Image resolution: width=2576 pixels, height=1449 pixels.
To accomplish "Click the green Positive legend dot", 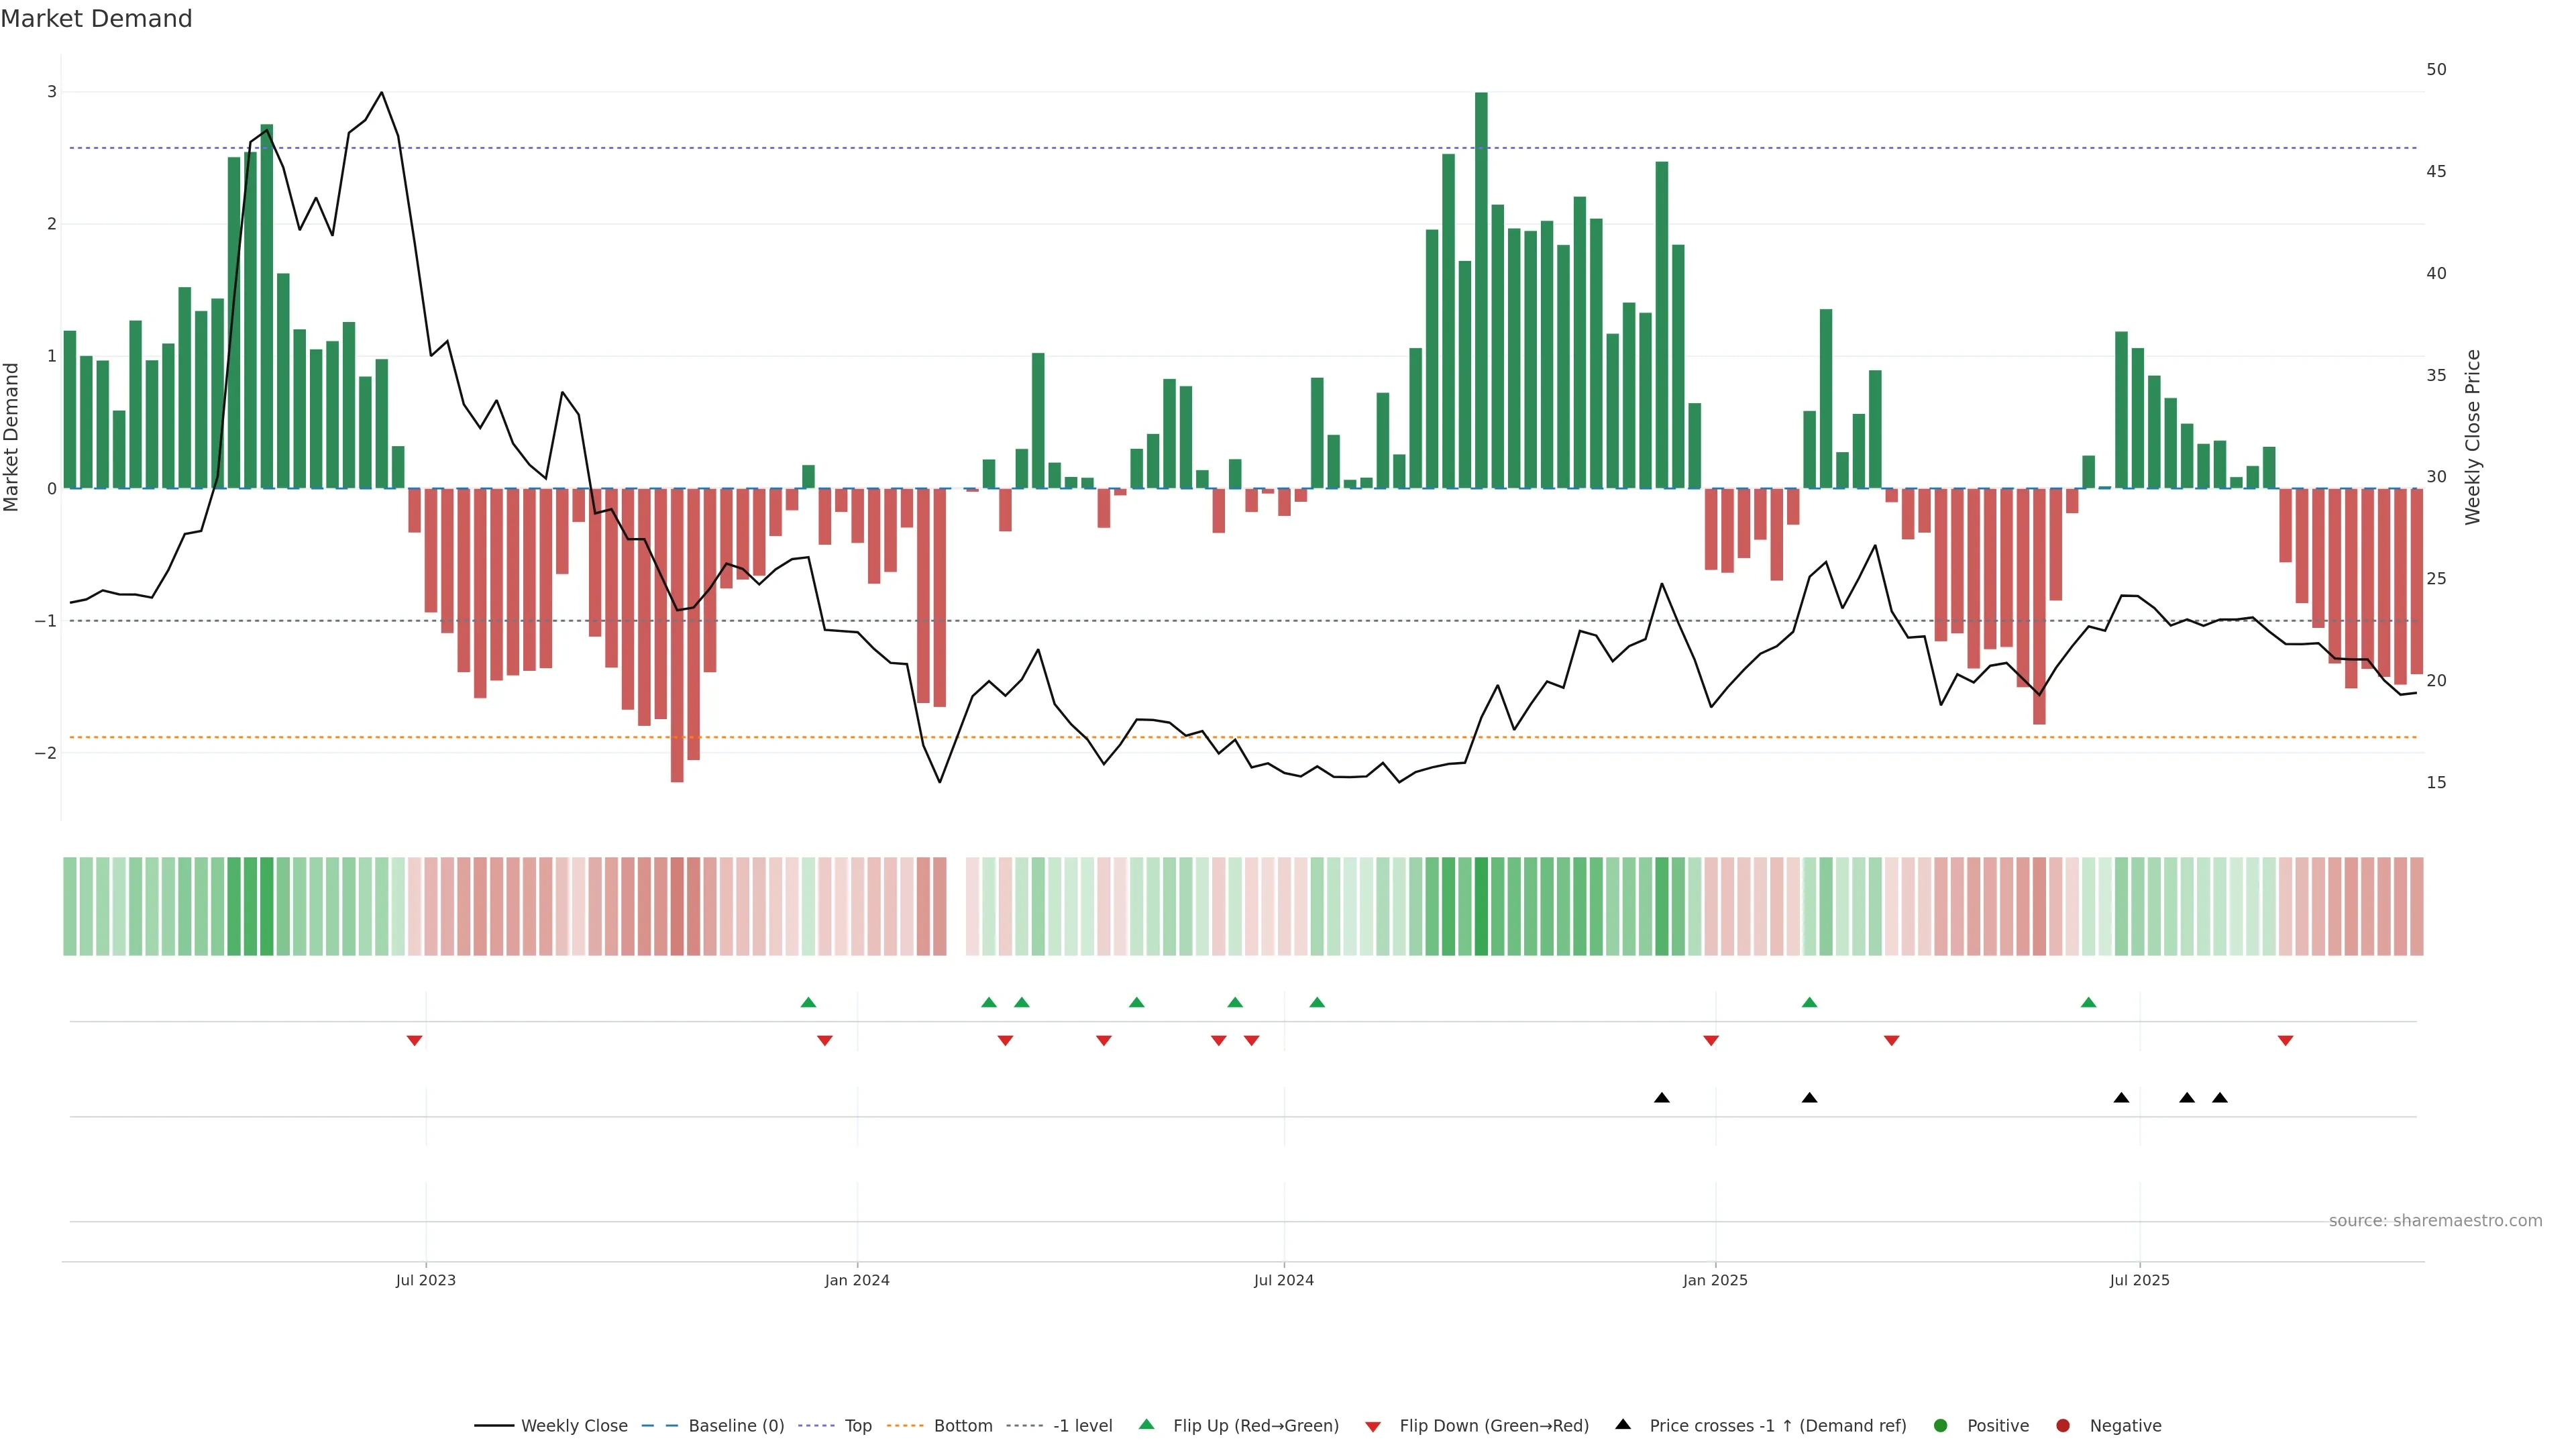I will (1941, 1426).
